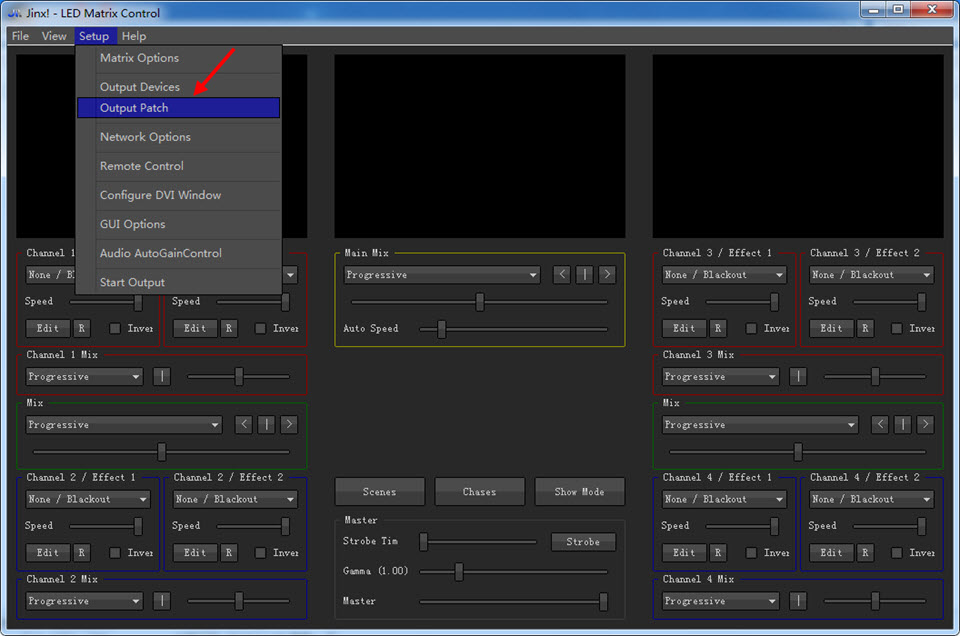Click the Channel 1 Mix bar button

162,376
